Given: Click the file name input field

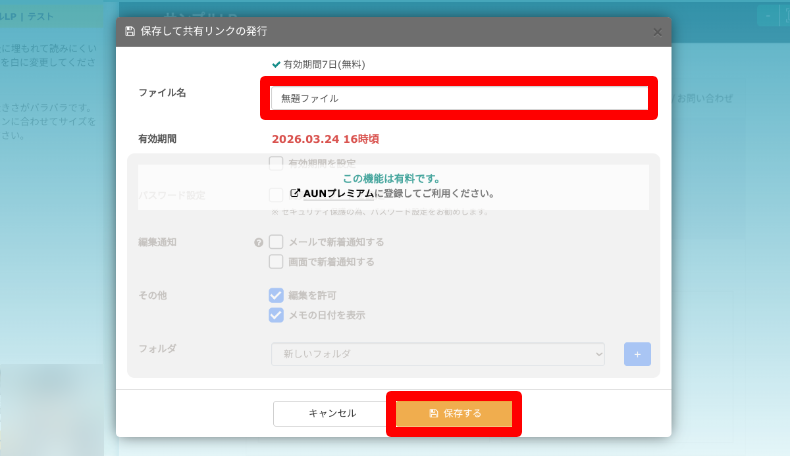Looking at the screenshot, I should pos(459,98).
